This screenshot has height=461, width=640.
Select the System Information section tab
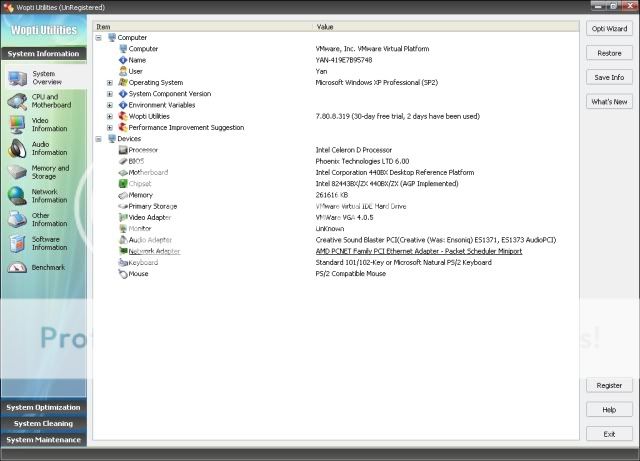click(x=43, y=53)
